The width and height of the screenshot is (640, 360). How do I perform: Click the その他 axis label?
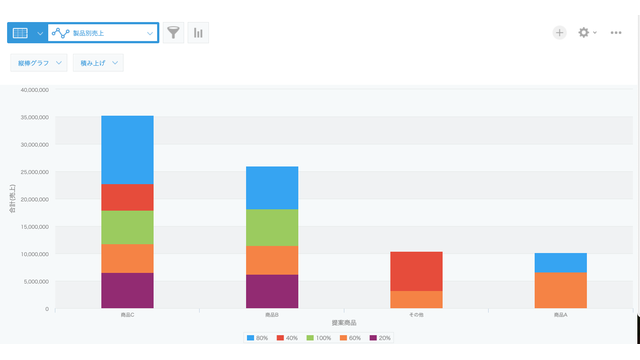(x=416, y=315)
